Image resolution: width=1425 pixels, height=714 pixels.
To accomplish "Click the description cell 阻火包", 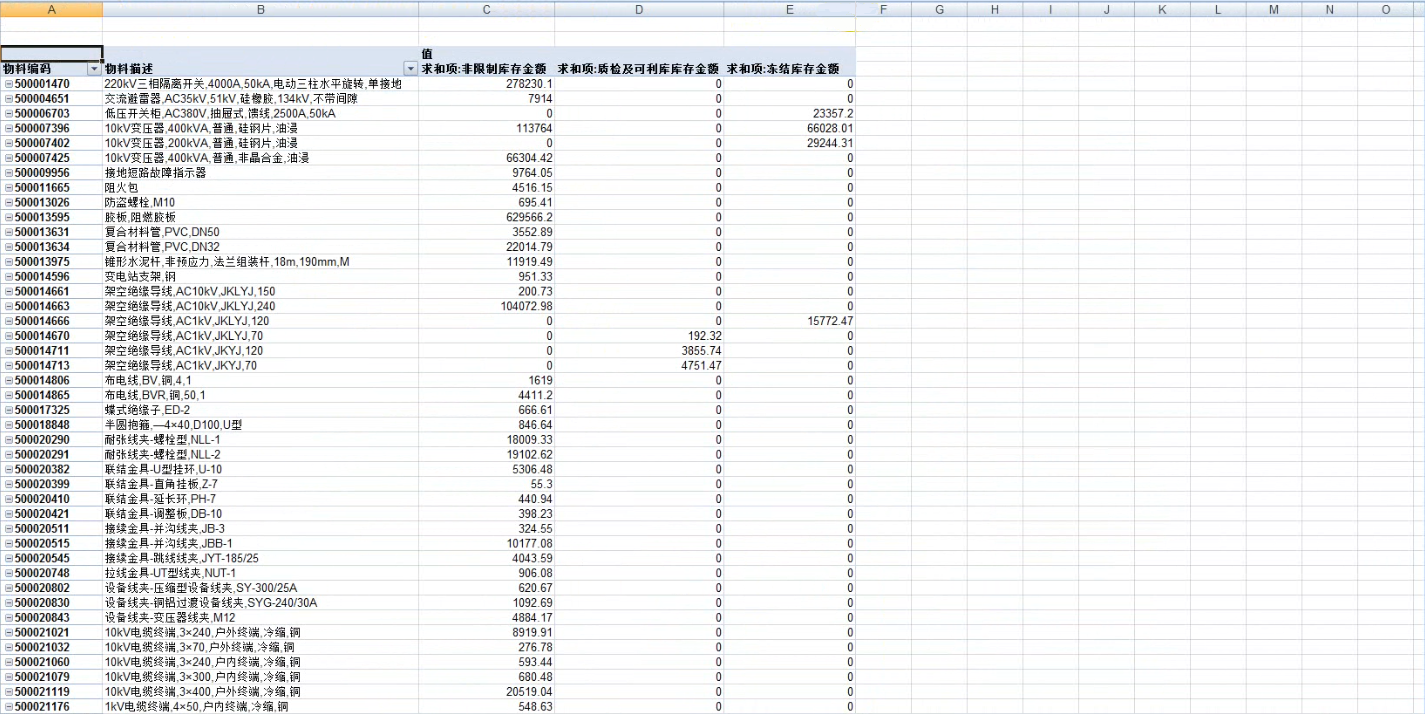I will (260, 188).
